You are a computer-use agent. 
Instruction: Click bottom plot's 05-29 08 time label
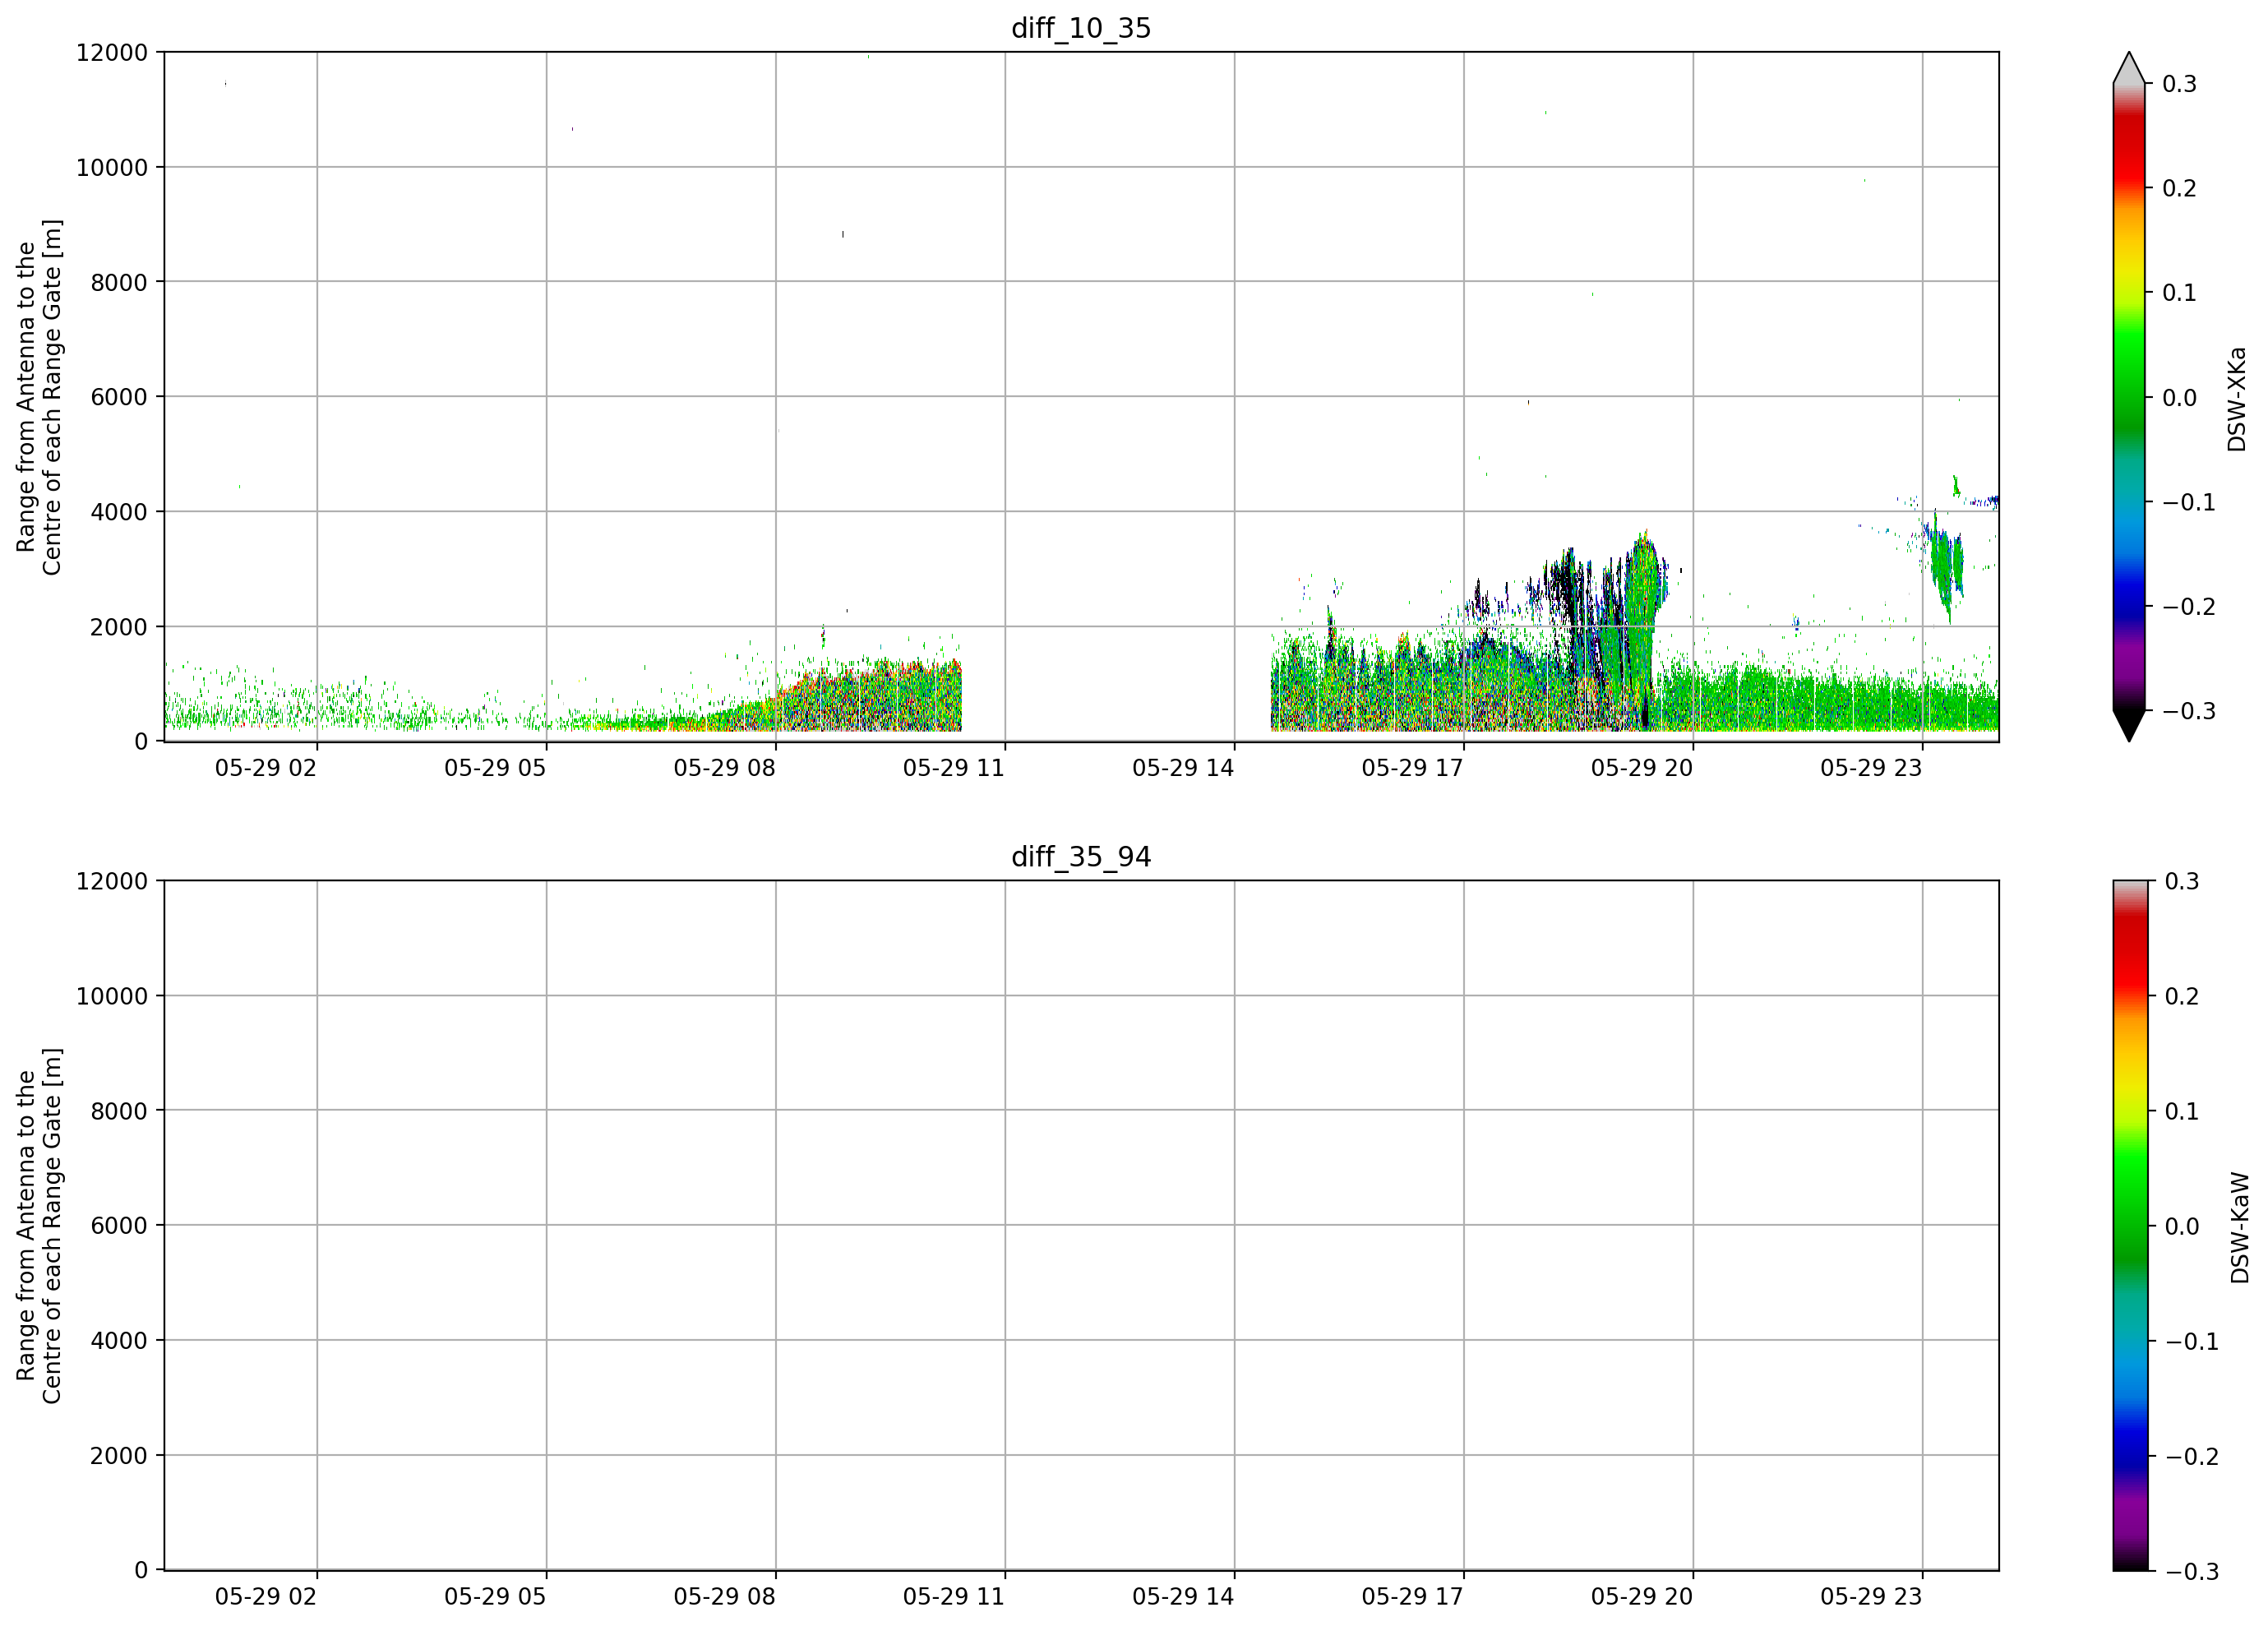tap(724, 1597)
